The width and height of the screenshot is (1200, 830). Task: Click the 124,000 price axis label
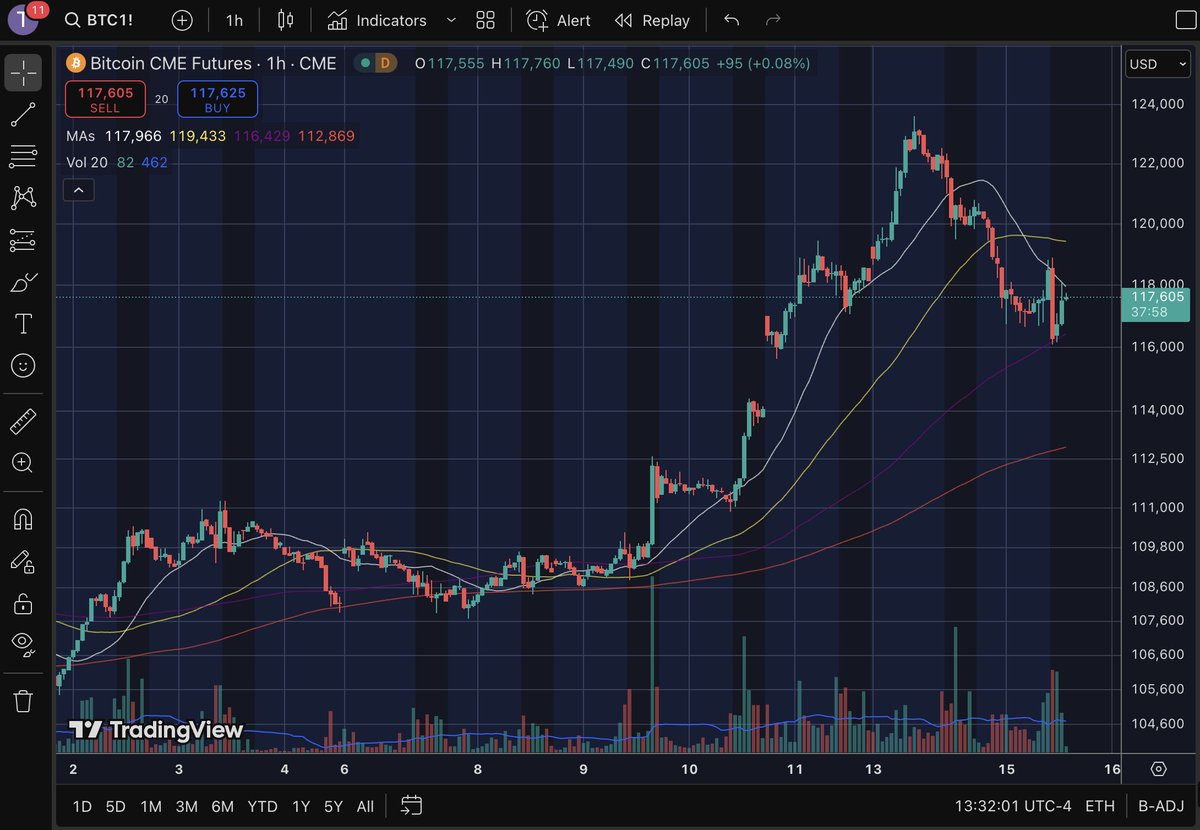click(x=1156, y=104)
